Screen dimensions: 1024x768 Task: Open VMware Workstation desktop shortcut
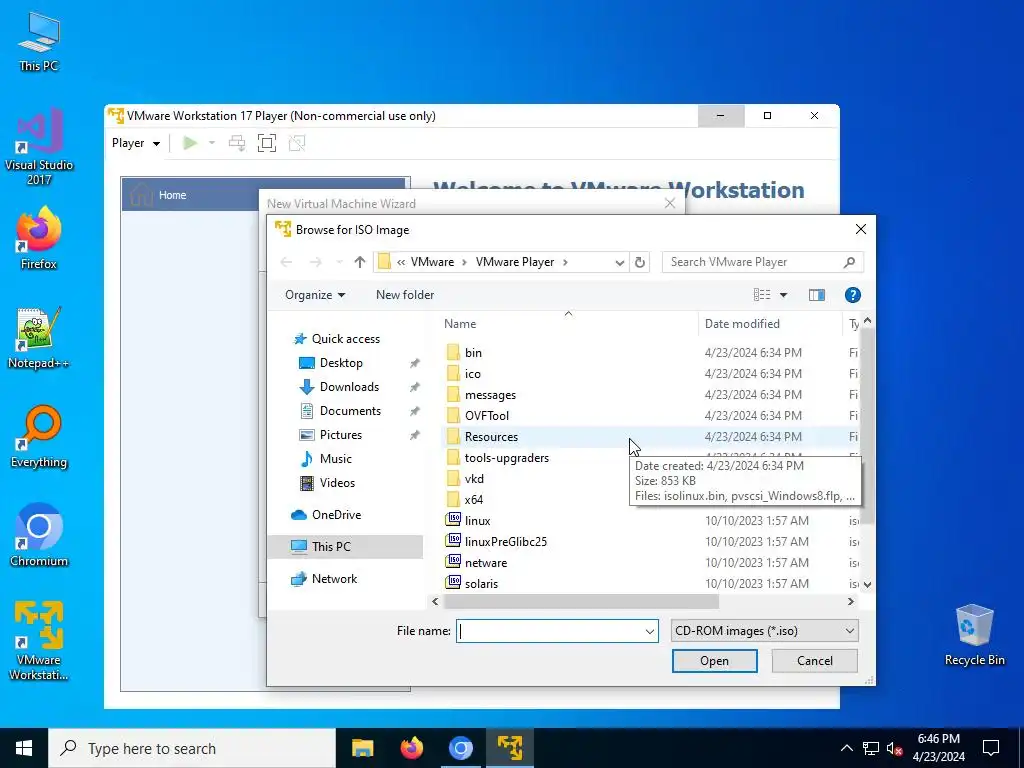(x=39, y=640)
